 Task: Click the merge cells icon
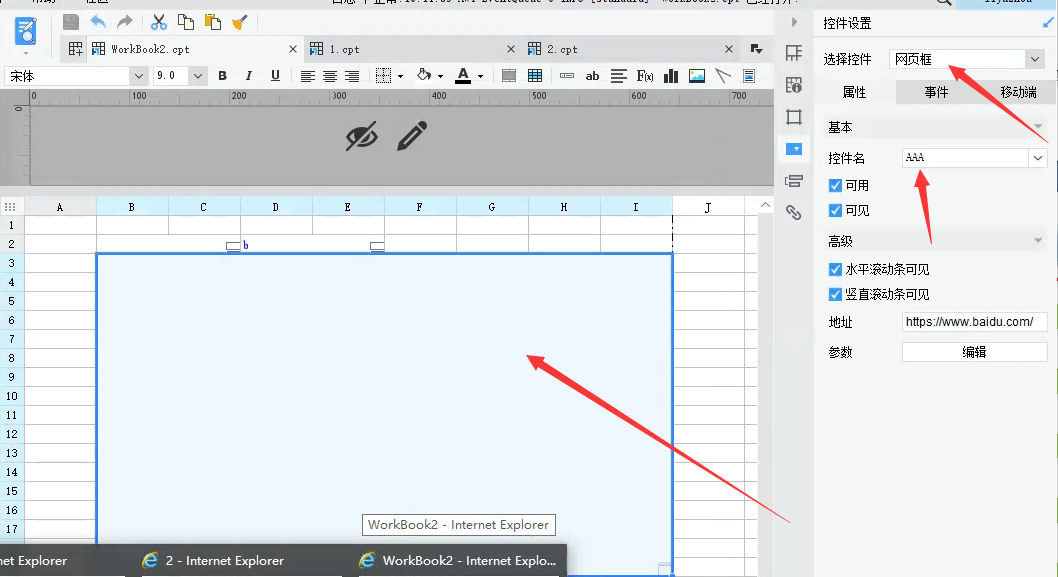(x=509, y=76)
